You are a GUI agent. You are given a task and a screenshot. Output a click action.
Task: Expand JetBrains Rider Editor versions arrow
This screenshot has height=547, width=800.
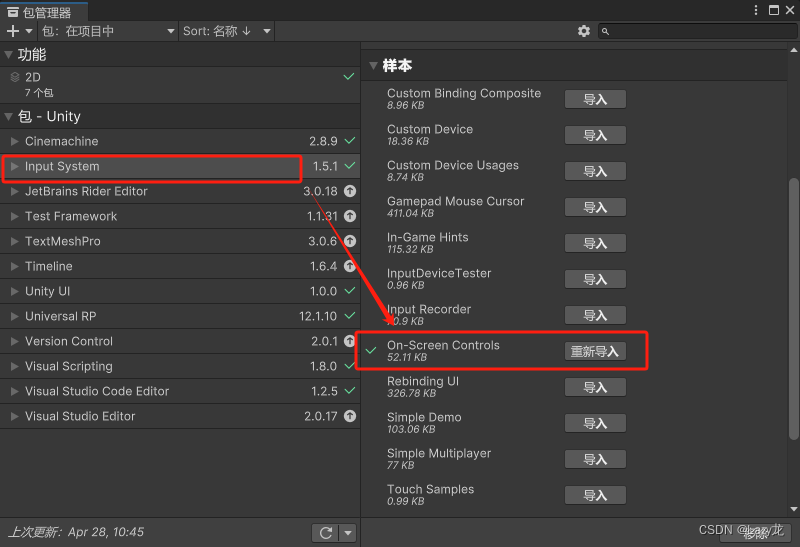pyautogui.click(x=15, y=191)
